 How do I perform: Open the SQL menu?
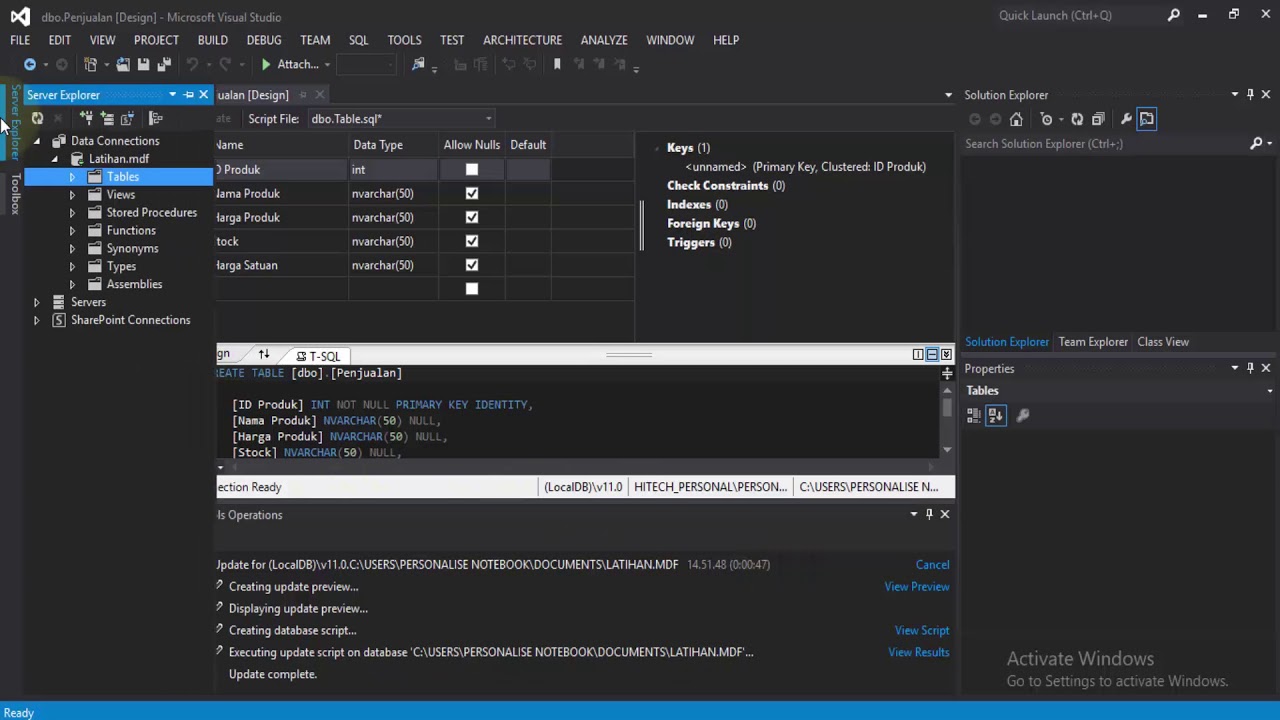pos(358,40)
